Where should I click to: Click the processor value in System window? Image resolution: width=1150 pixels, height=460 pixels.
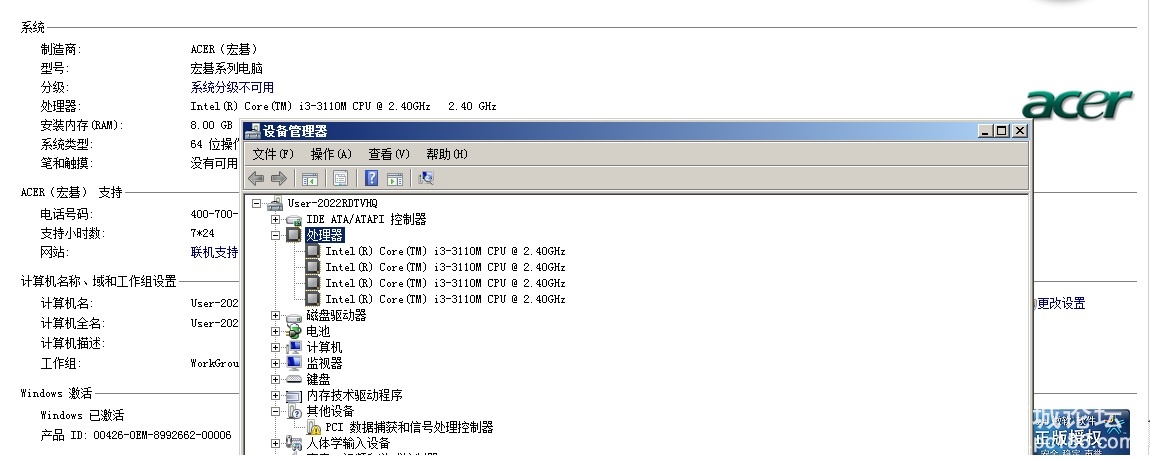coord(343,106)
